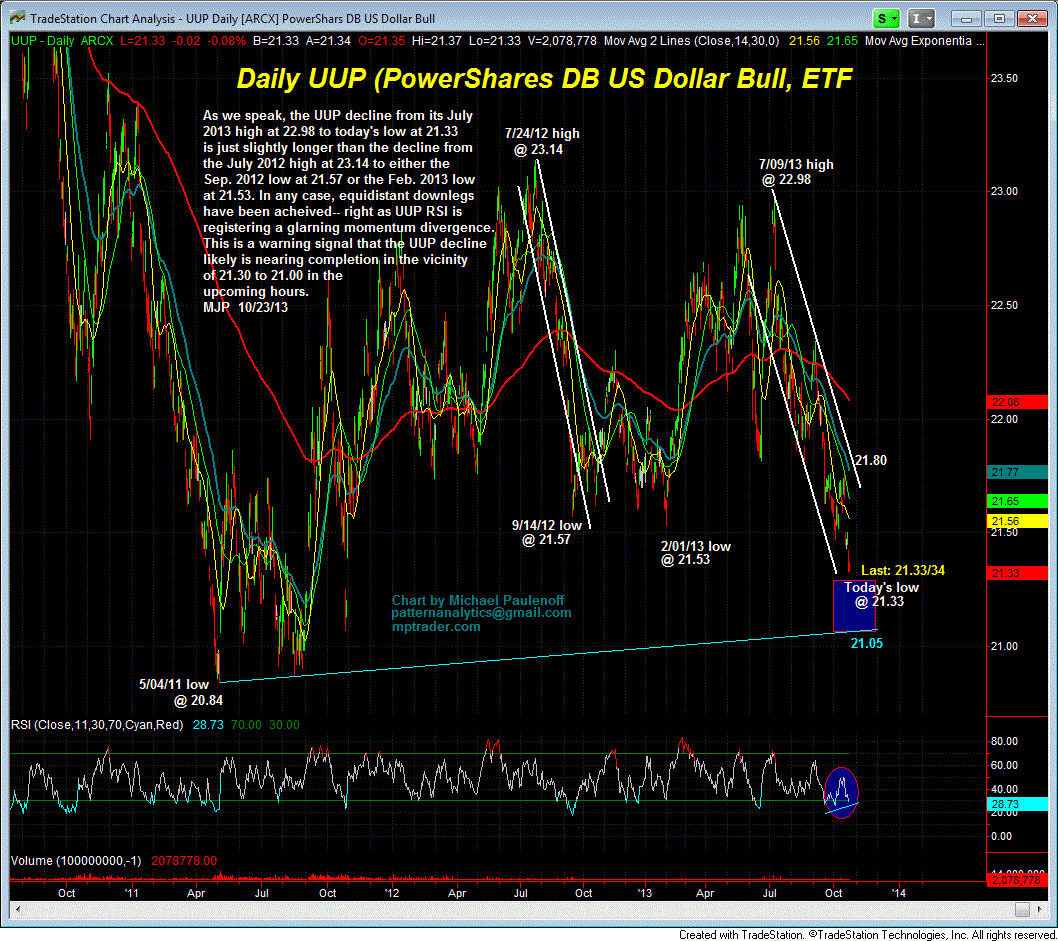Click the 'Today's low @ 21.33' annotation

881,594
